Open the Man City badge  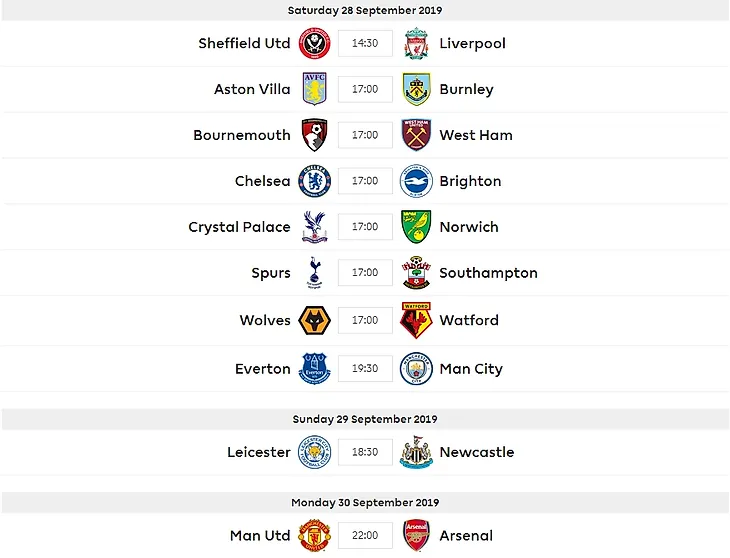pyautogui.click(x=416, y=368)
